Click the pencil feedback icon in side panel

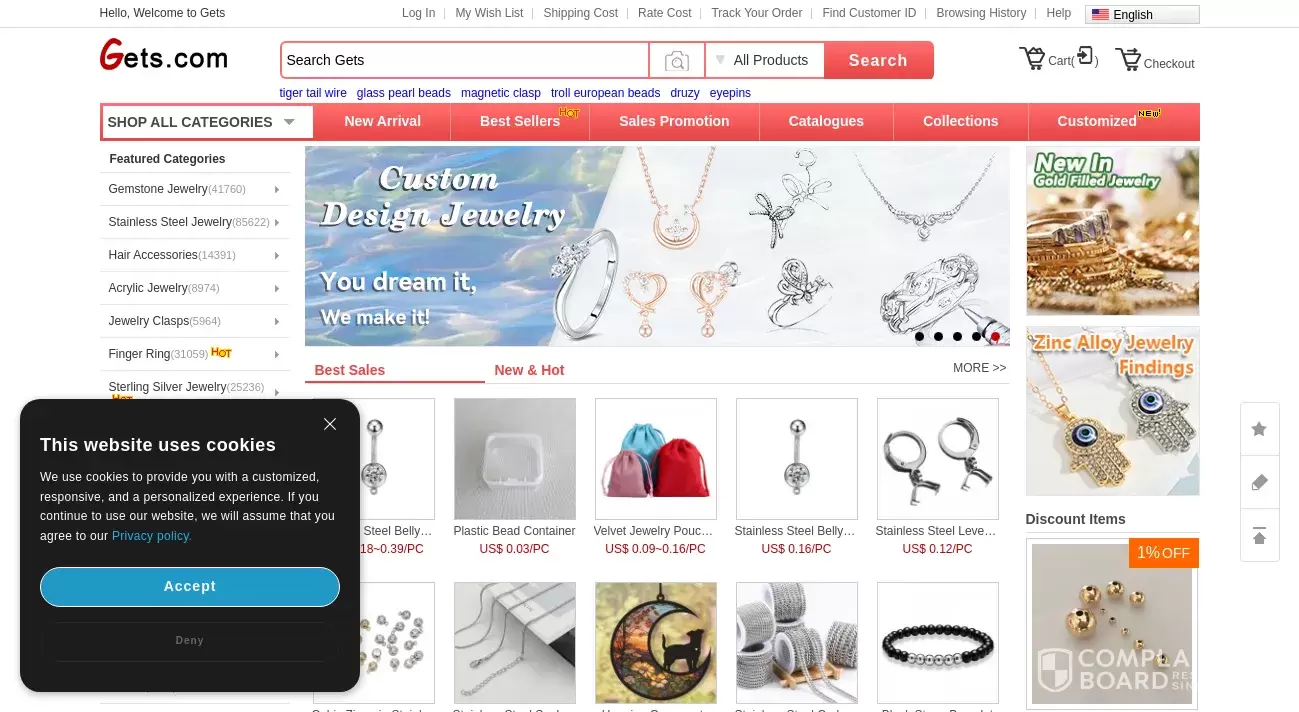(1259, 482)
